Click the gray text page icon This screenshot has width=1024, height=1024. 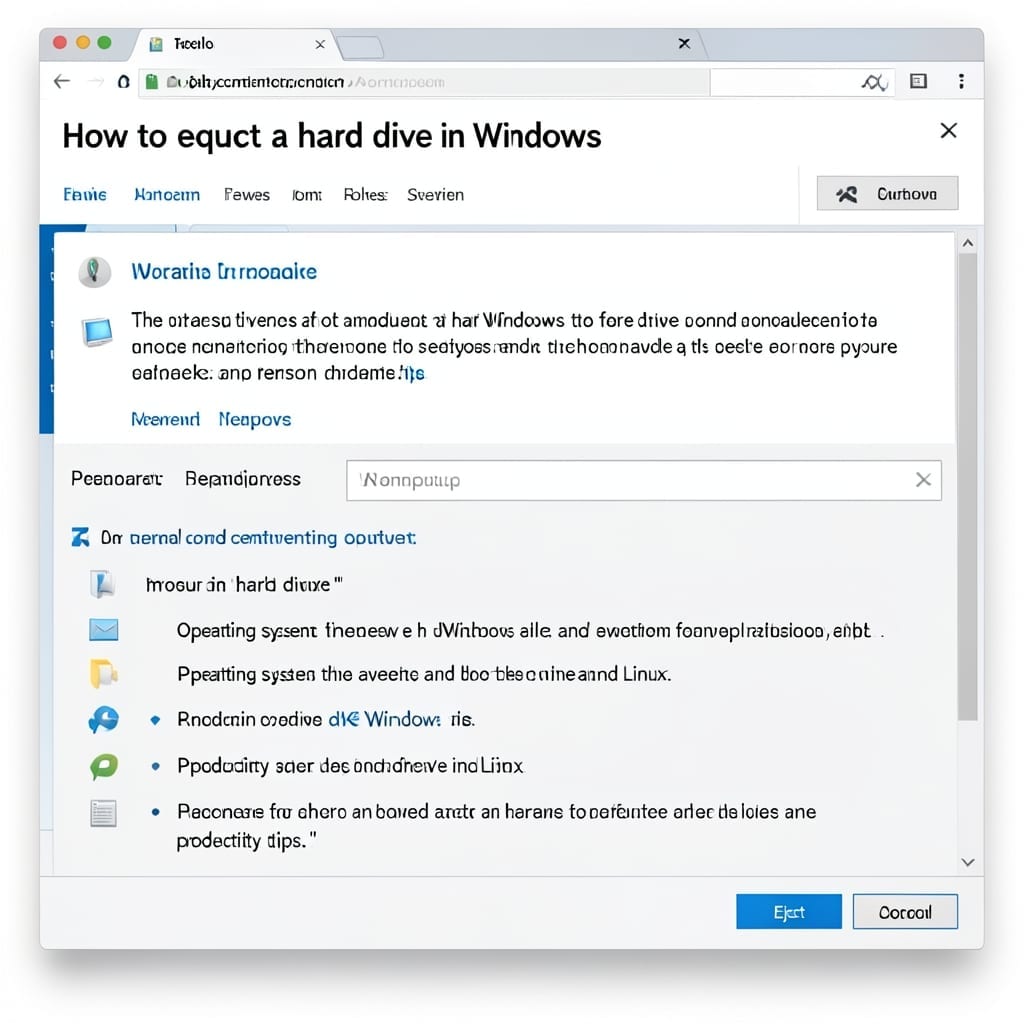pos(103,813)
